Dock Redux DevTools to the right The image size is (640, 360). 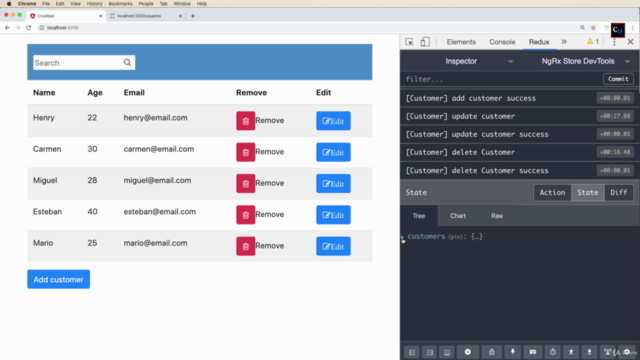coord(430,352)
